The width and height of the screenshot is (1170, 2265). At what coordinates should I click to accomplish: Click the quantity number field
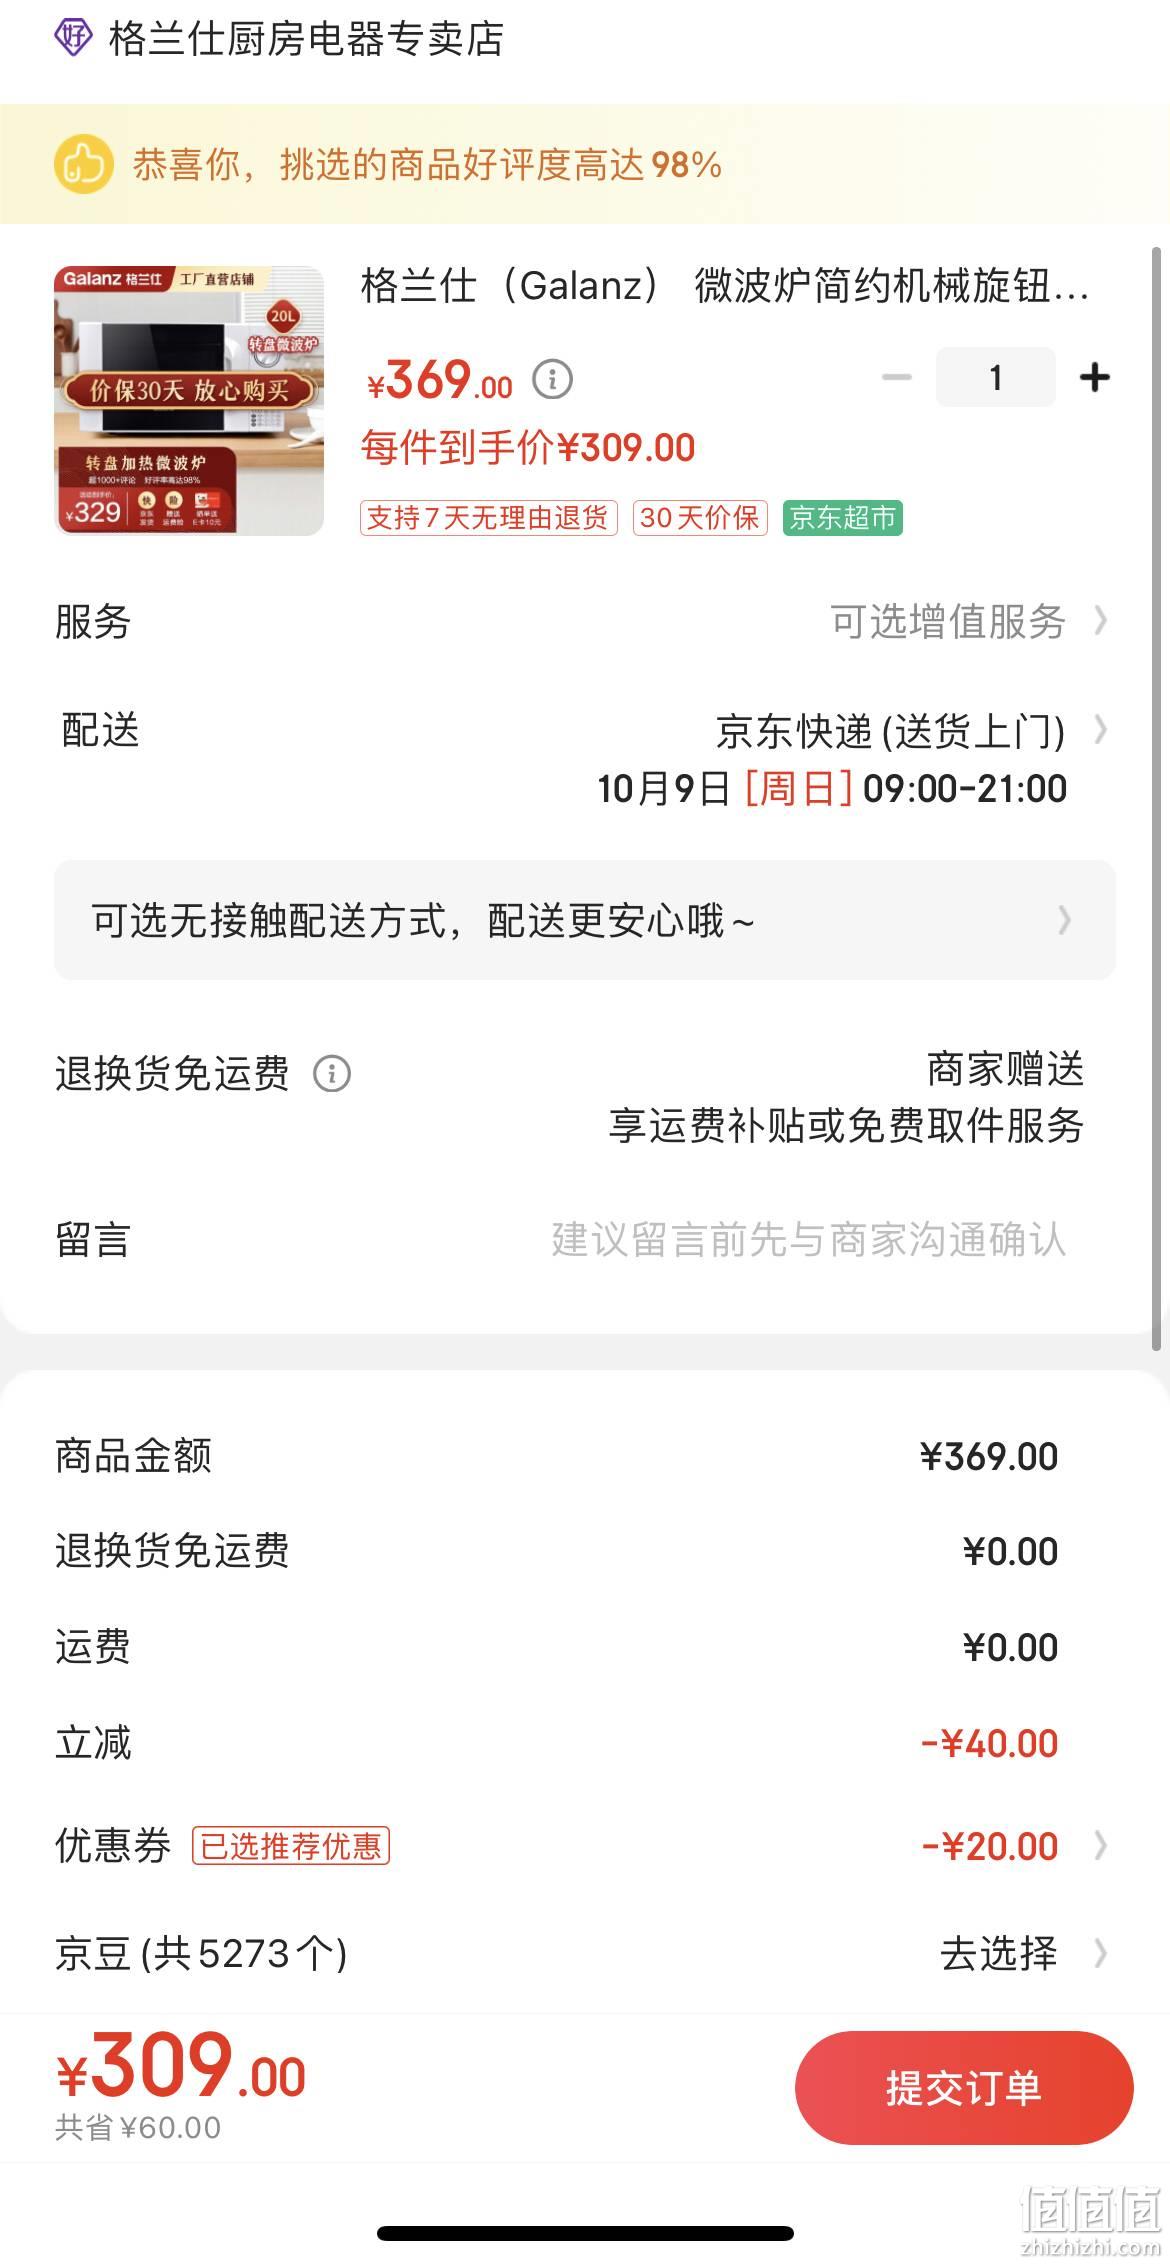(x=995, y=377)
